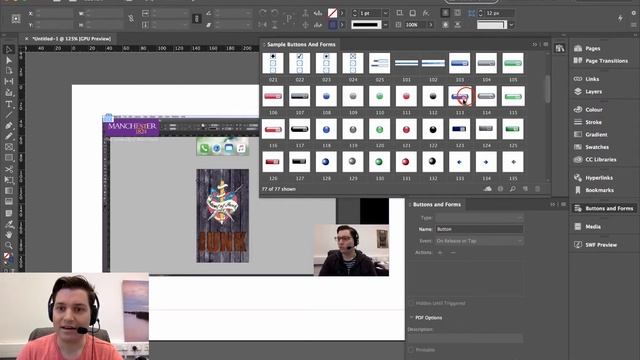Add an action with the plus button
The width and height of the screenshot is (640, 360).
pos(440,253)
